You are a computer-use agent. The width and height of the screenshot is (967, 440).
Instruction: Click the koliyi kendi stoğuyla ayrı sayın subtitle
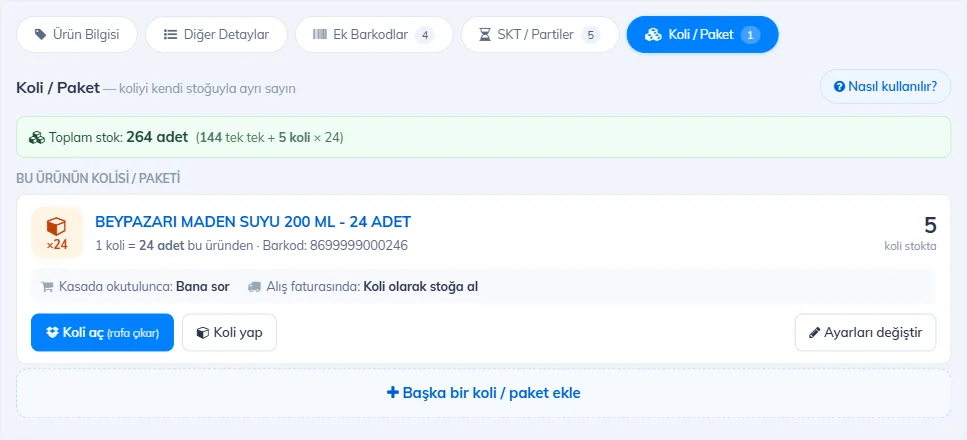pos(207,89)
